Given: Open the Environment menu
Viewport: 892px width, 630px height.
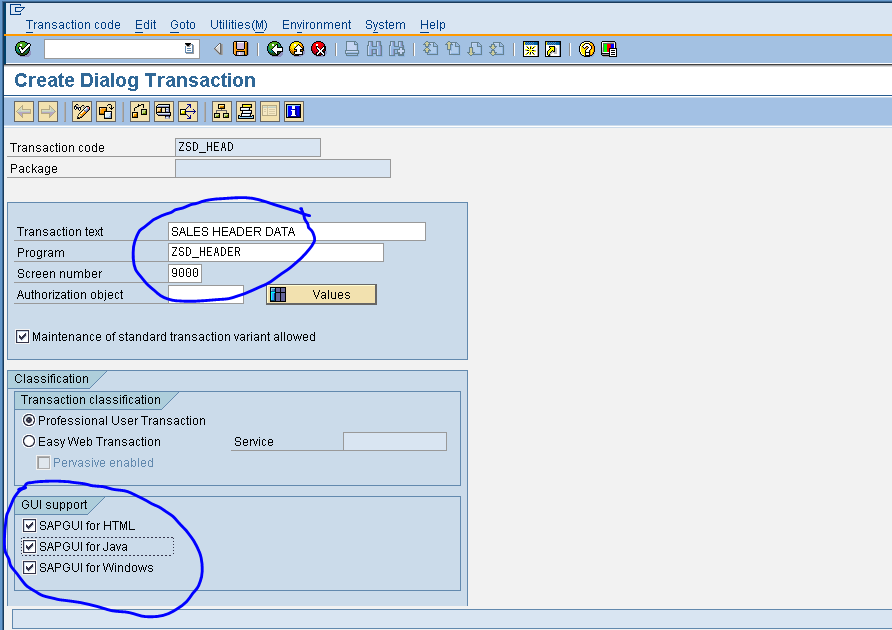Looking at the screenshot, I should [316, 24].
